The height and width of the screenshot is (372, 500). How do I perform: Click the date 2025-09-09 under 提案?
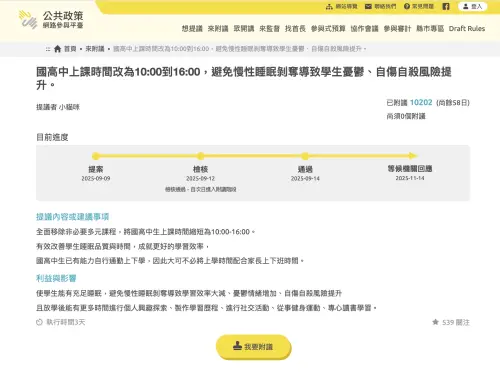[96, 179]
